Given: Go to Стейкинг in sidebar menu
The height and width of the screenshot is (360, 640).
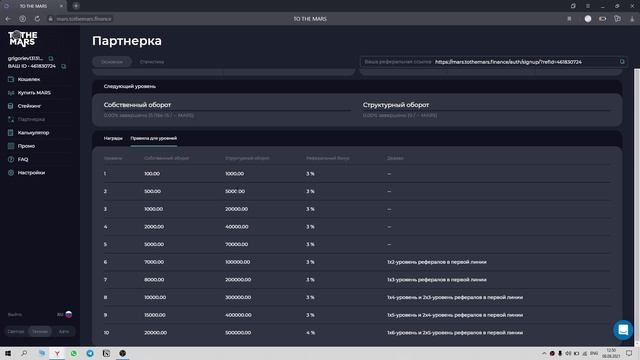Looking at the screenshot, I should pos(29,106).
